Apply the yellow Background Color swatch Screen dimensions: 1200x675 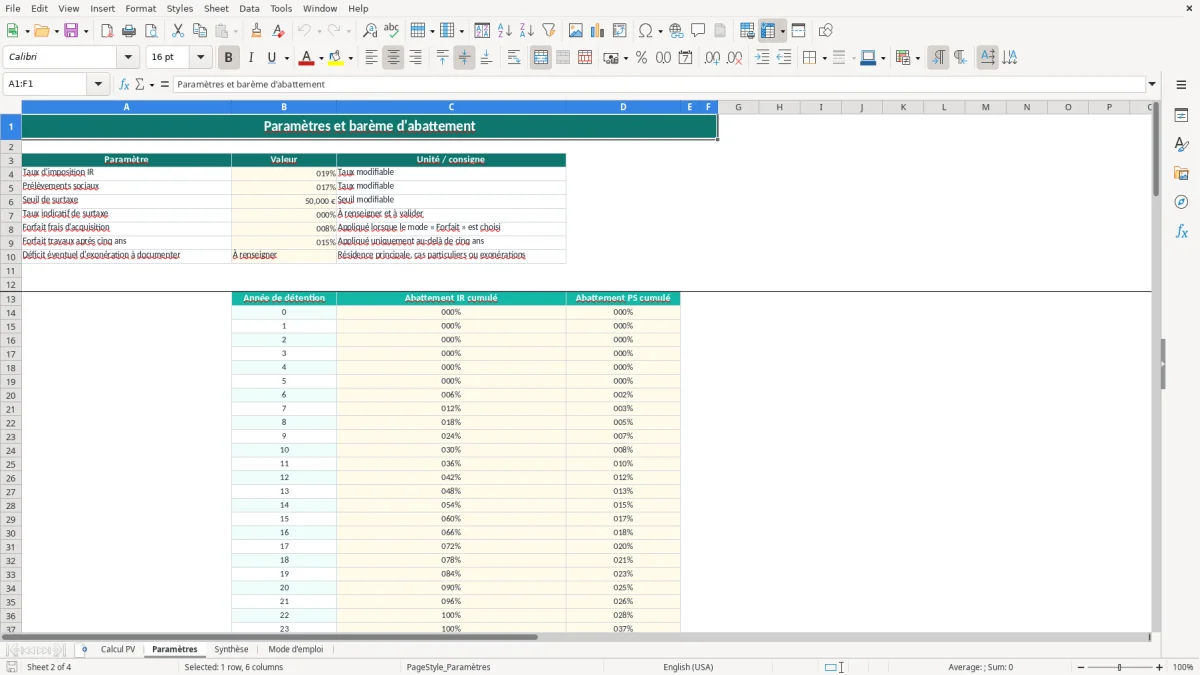click(x=336, y=58)
